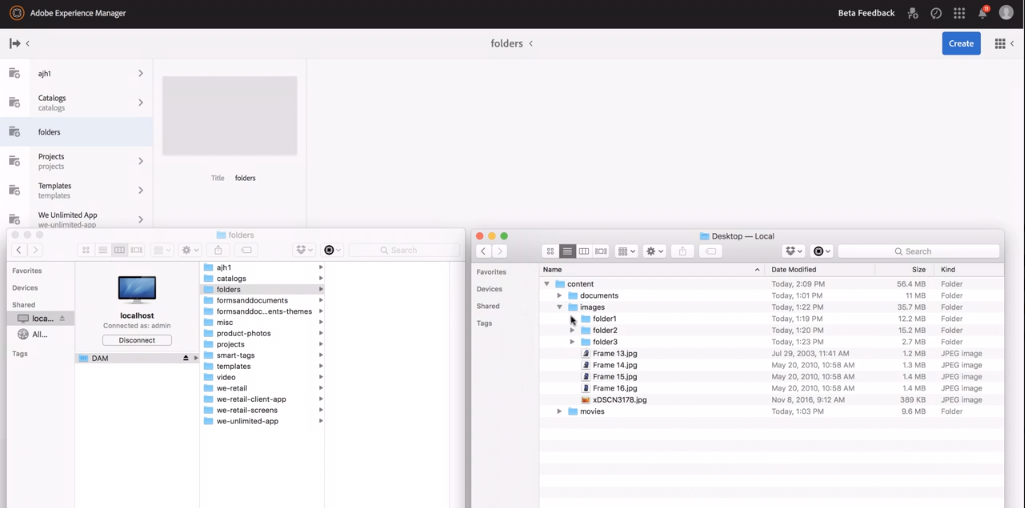Open the action gear menu in Desktop window

(654, 251)
